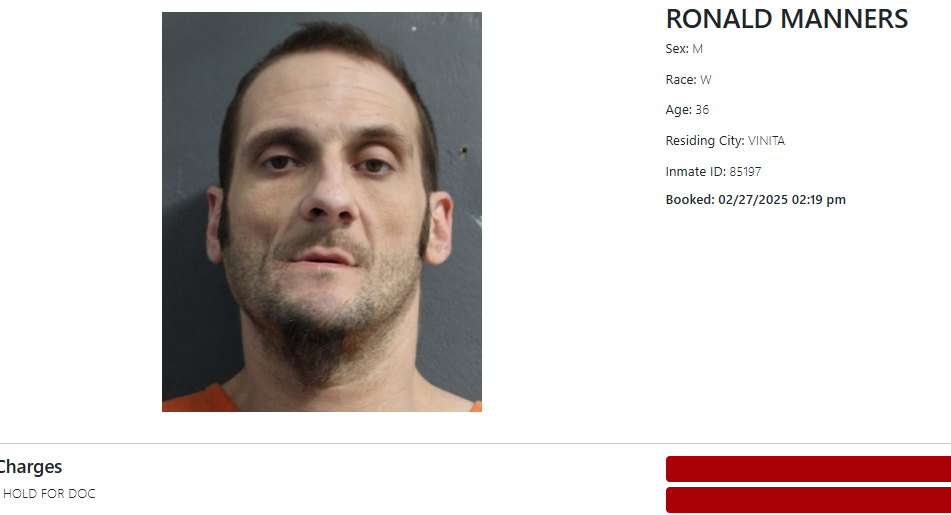This screenshot has width=951, height=515.
Task: Click the horizontal divider above Charges
Action: point(476,443)
